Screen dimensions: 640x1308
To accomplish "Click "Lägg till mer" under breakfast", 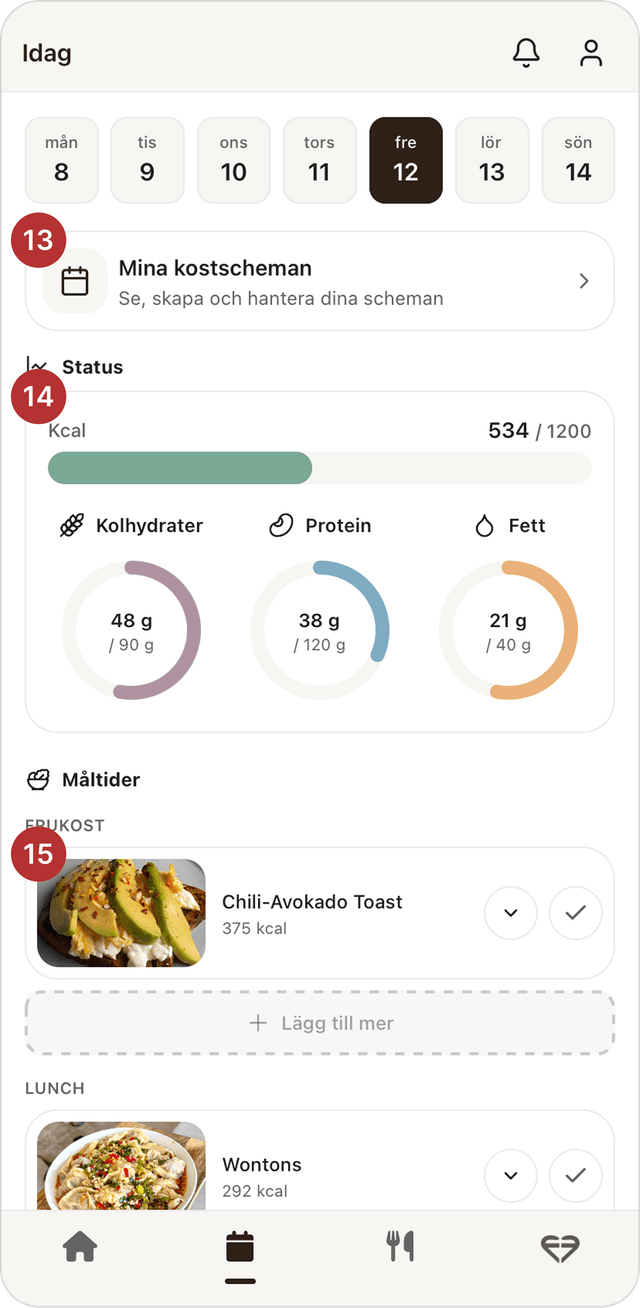I will [320, 1023].
